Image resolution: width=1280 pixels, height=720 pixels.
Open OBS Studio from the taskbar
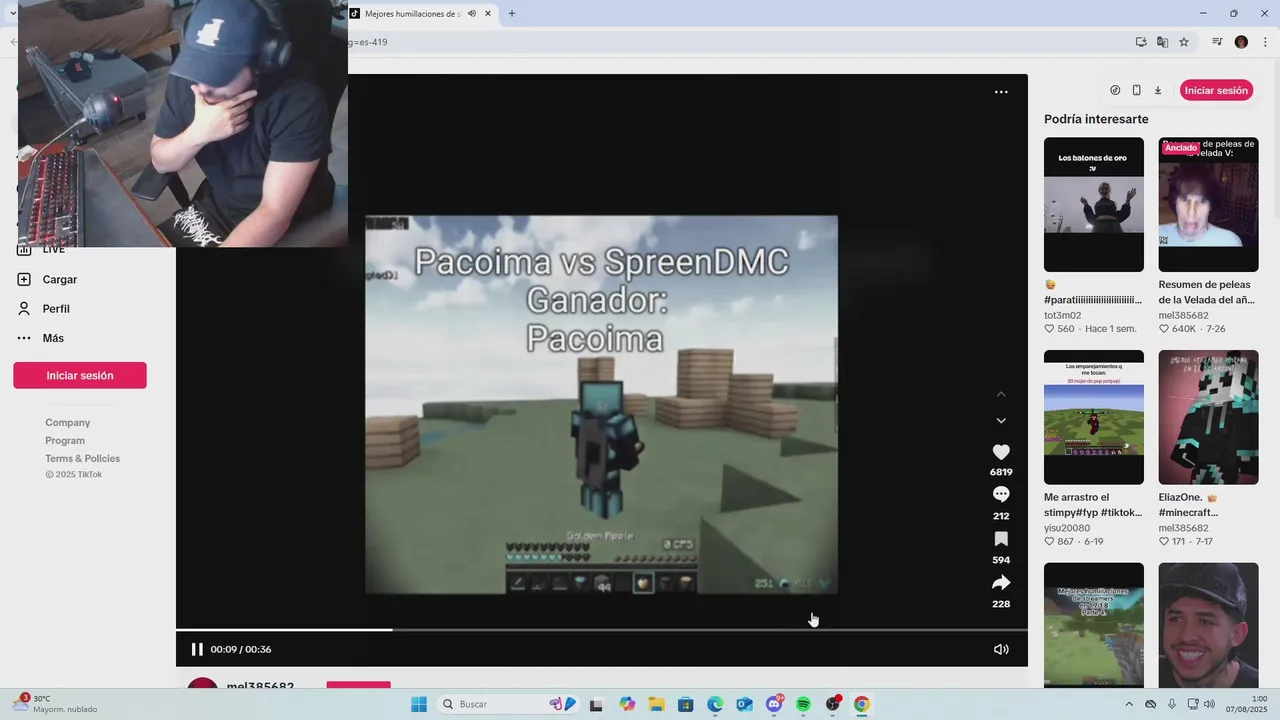833,704
